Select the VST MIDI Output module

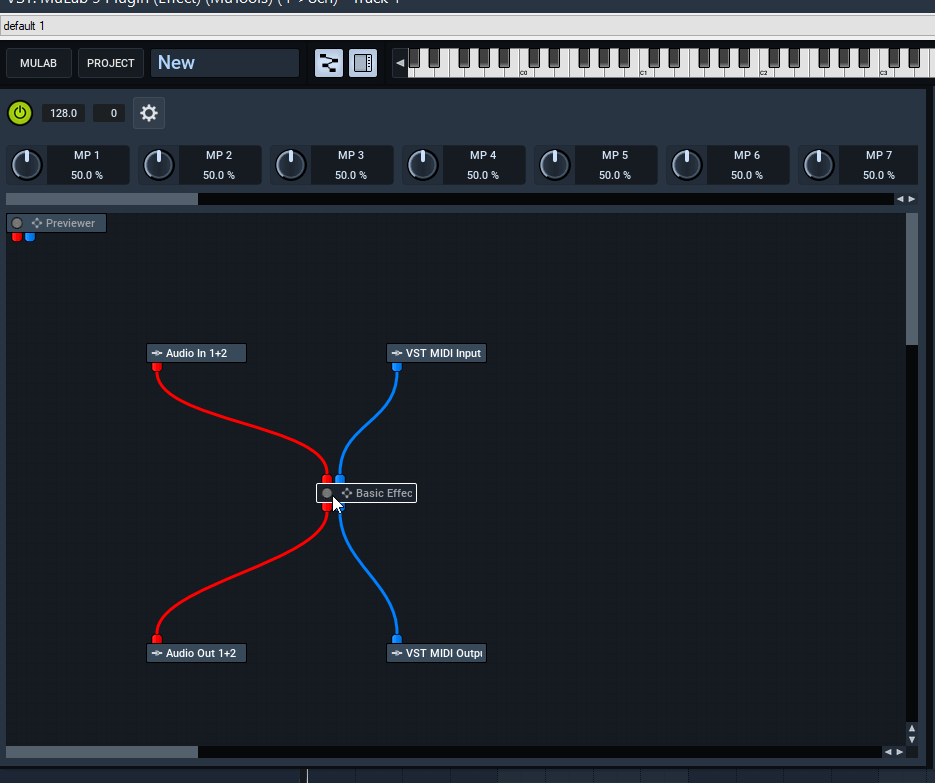point(436,653)
